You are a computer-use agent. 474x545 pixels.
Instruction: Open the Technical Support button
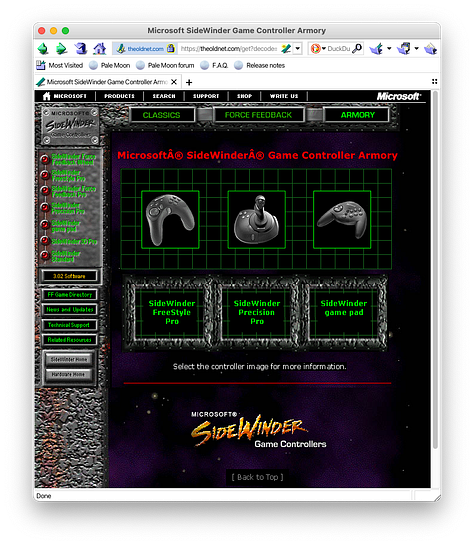point(70,325)
